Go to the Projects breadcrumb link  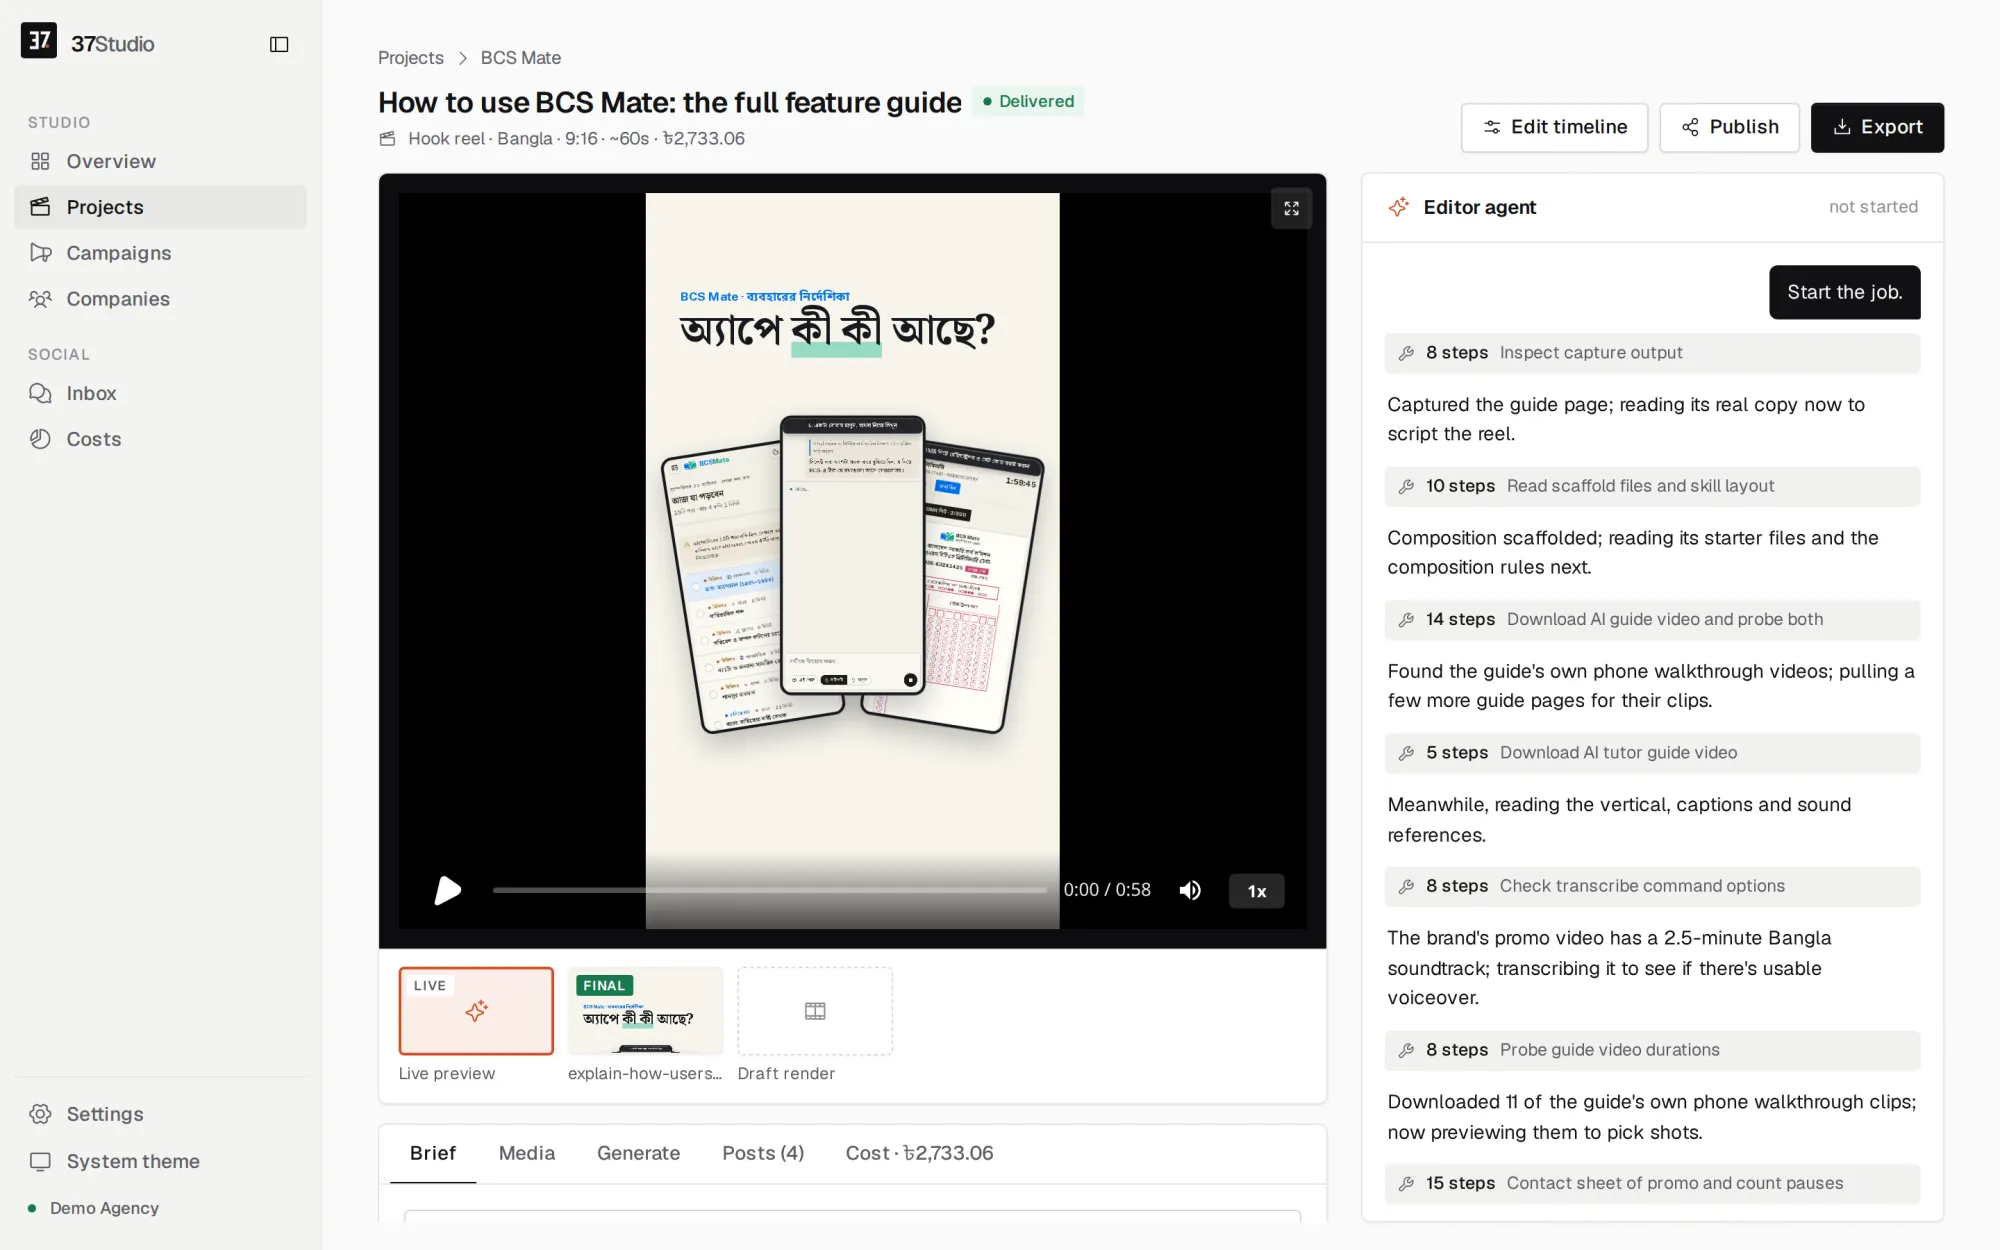pos(411,58)
